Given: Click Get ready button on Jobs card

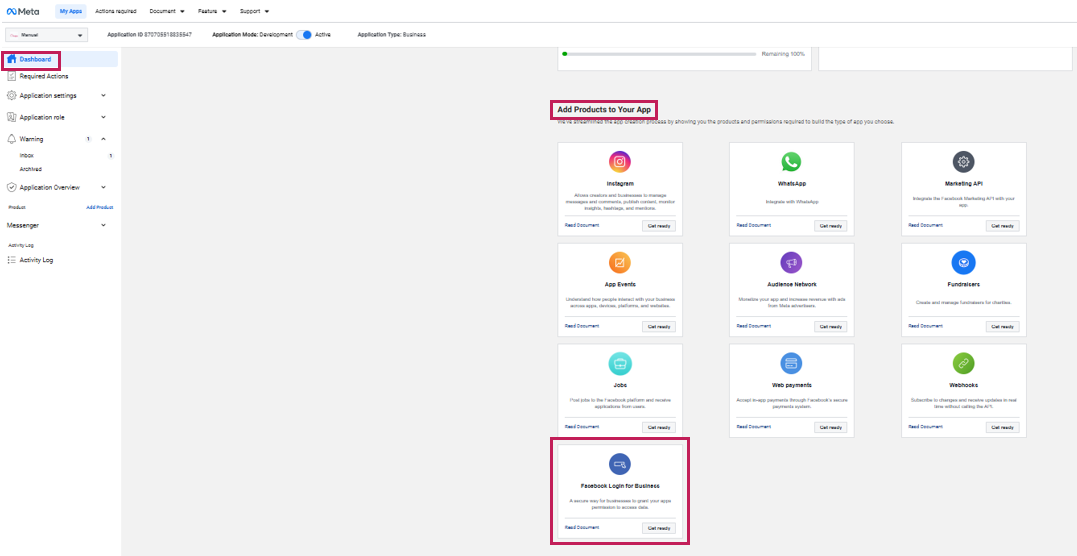Looking at the screenshot, I should (x=658, y=427).
